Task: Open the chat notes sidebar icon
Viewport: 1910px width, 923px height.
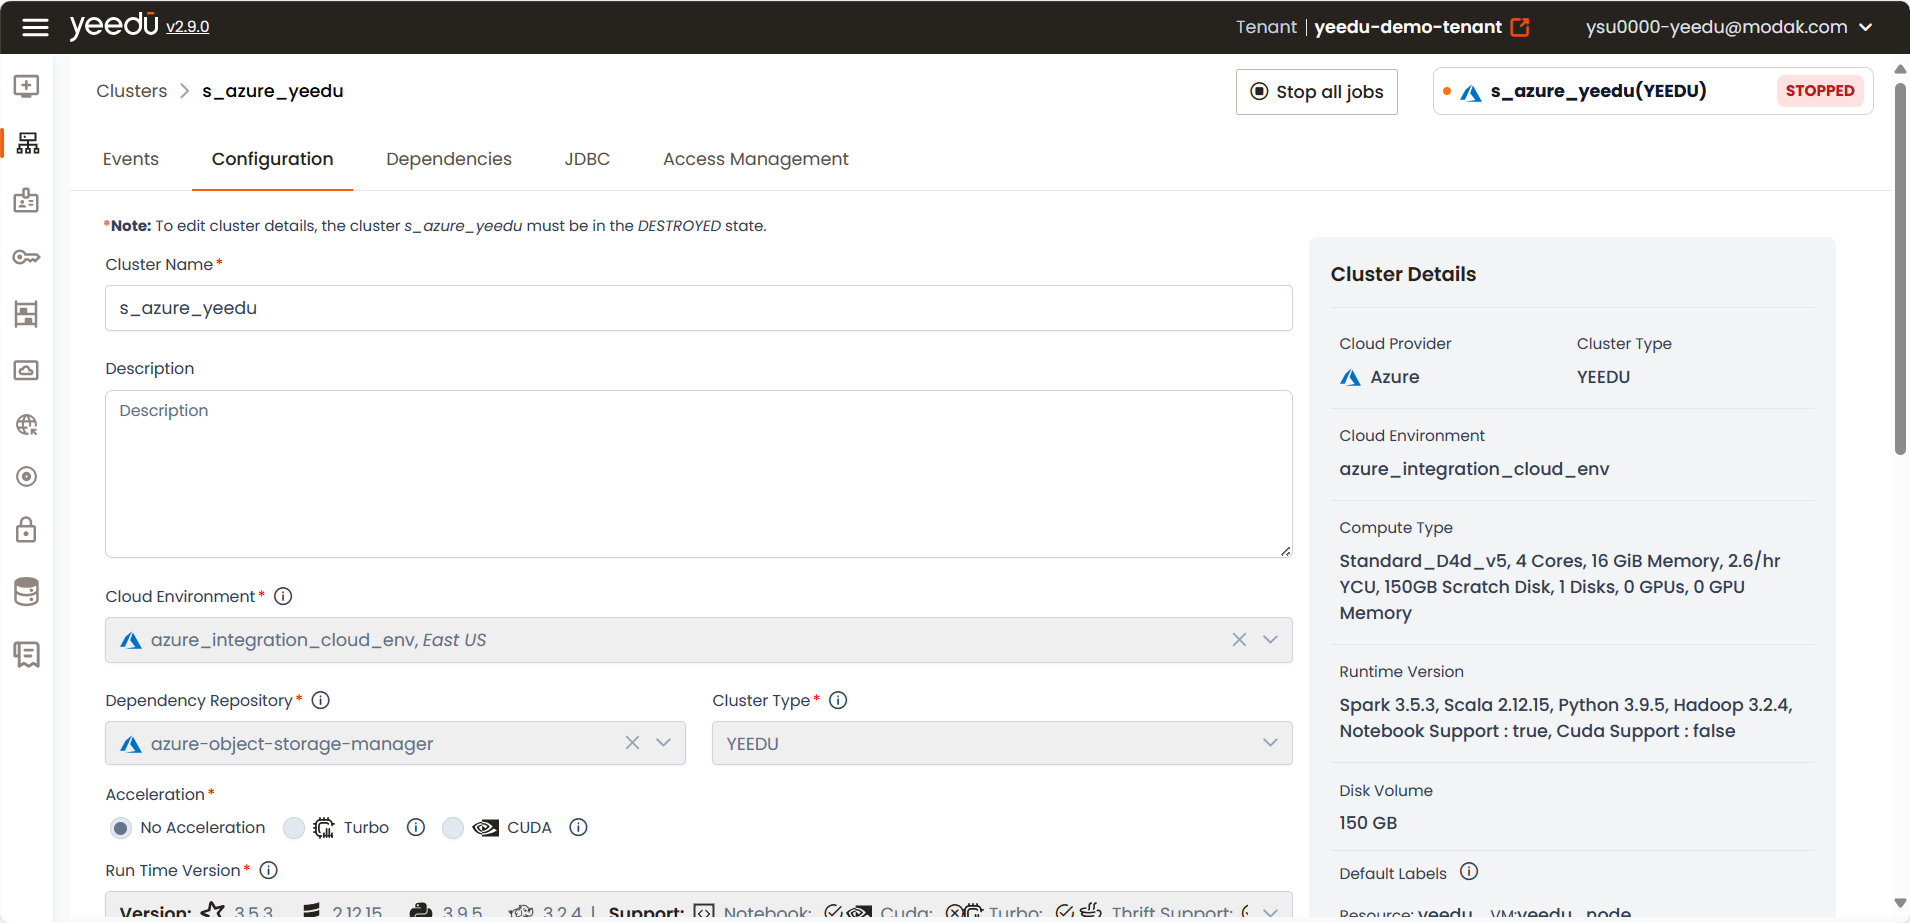Action: pos(27,654)
